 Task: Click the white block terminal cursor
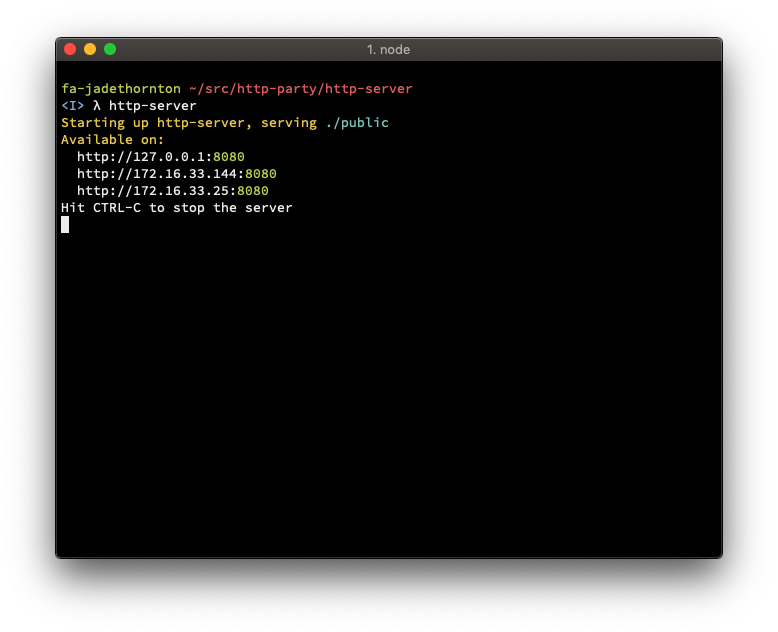(65, 225)
